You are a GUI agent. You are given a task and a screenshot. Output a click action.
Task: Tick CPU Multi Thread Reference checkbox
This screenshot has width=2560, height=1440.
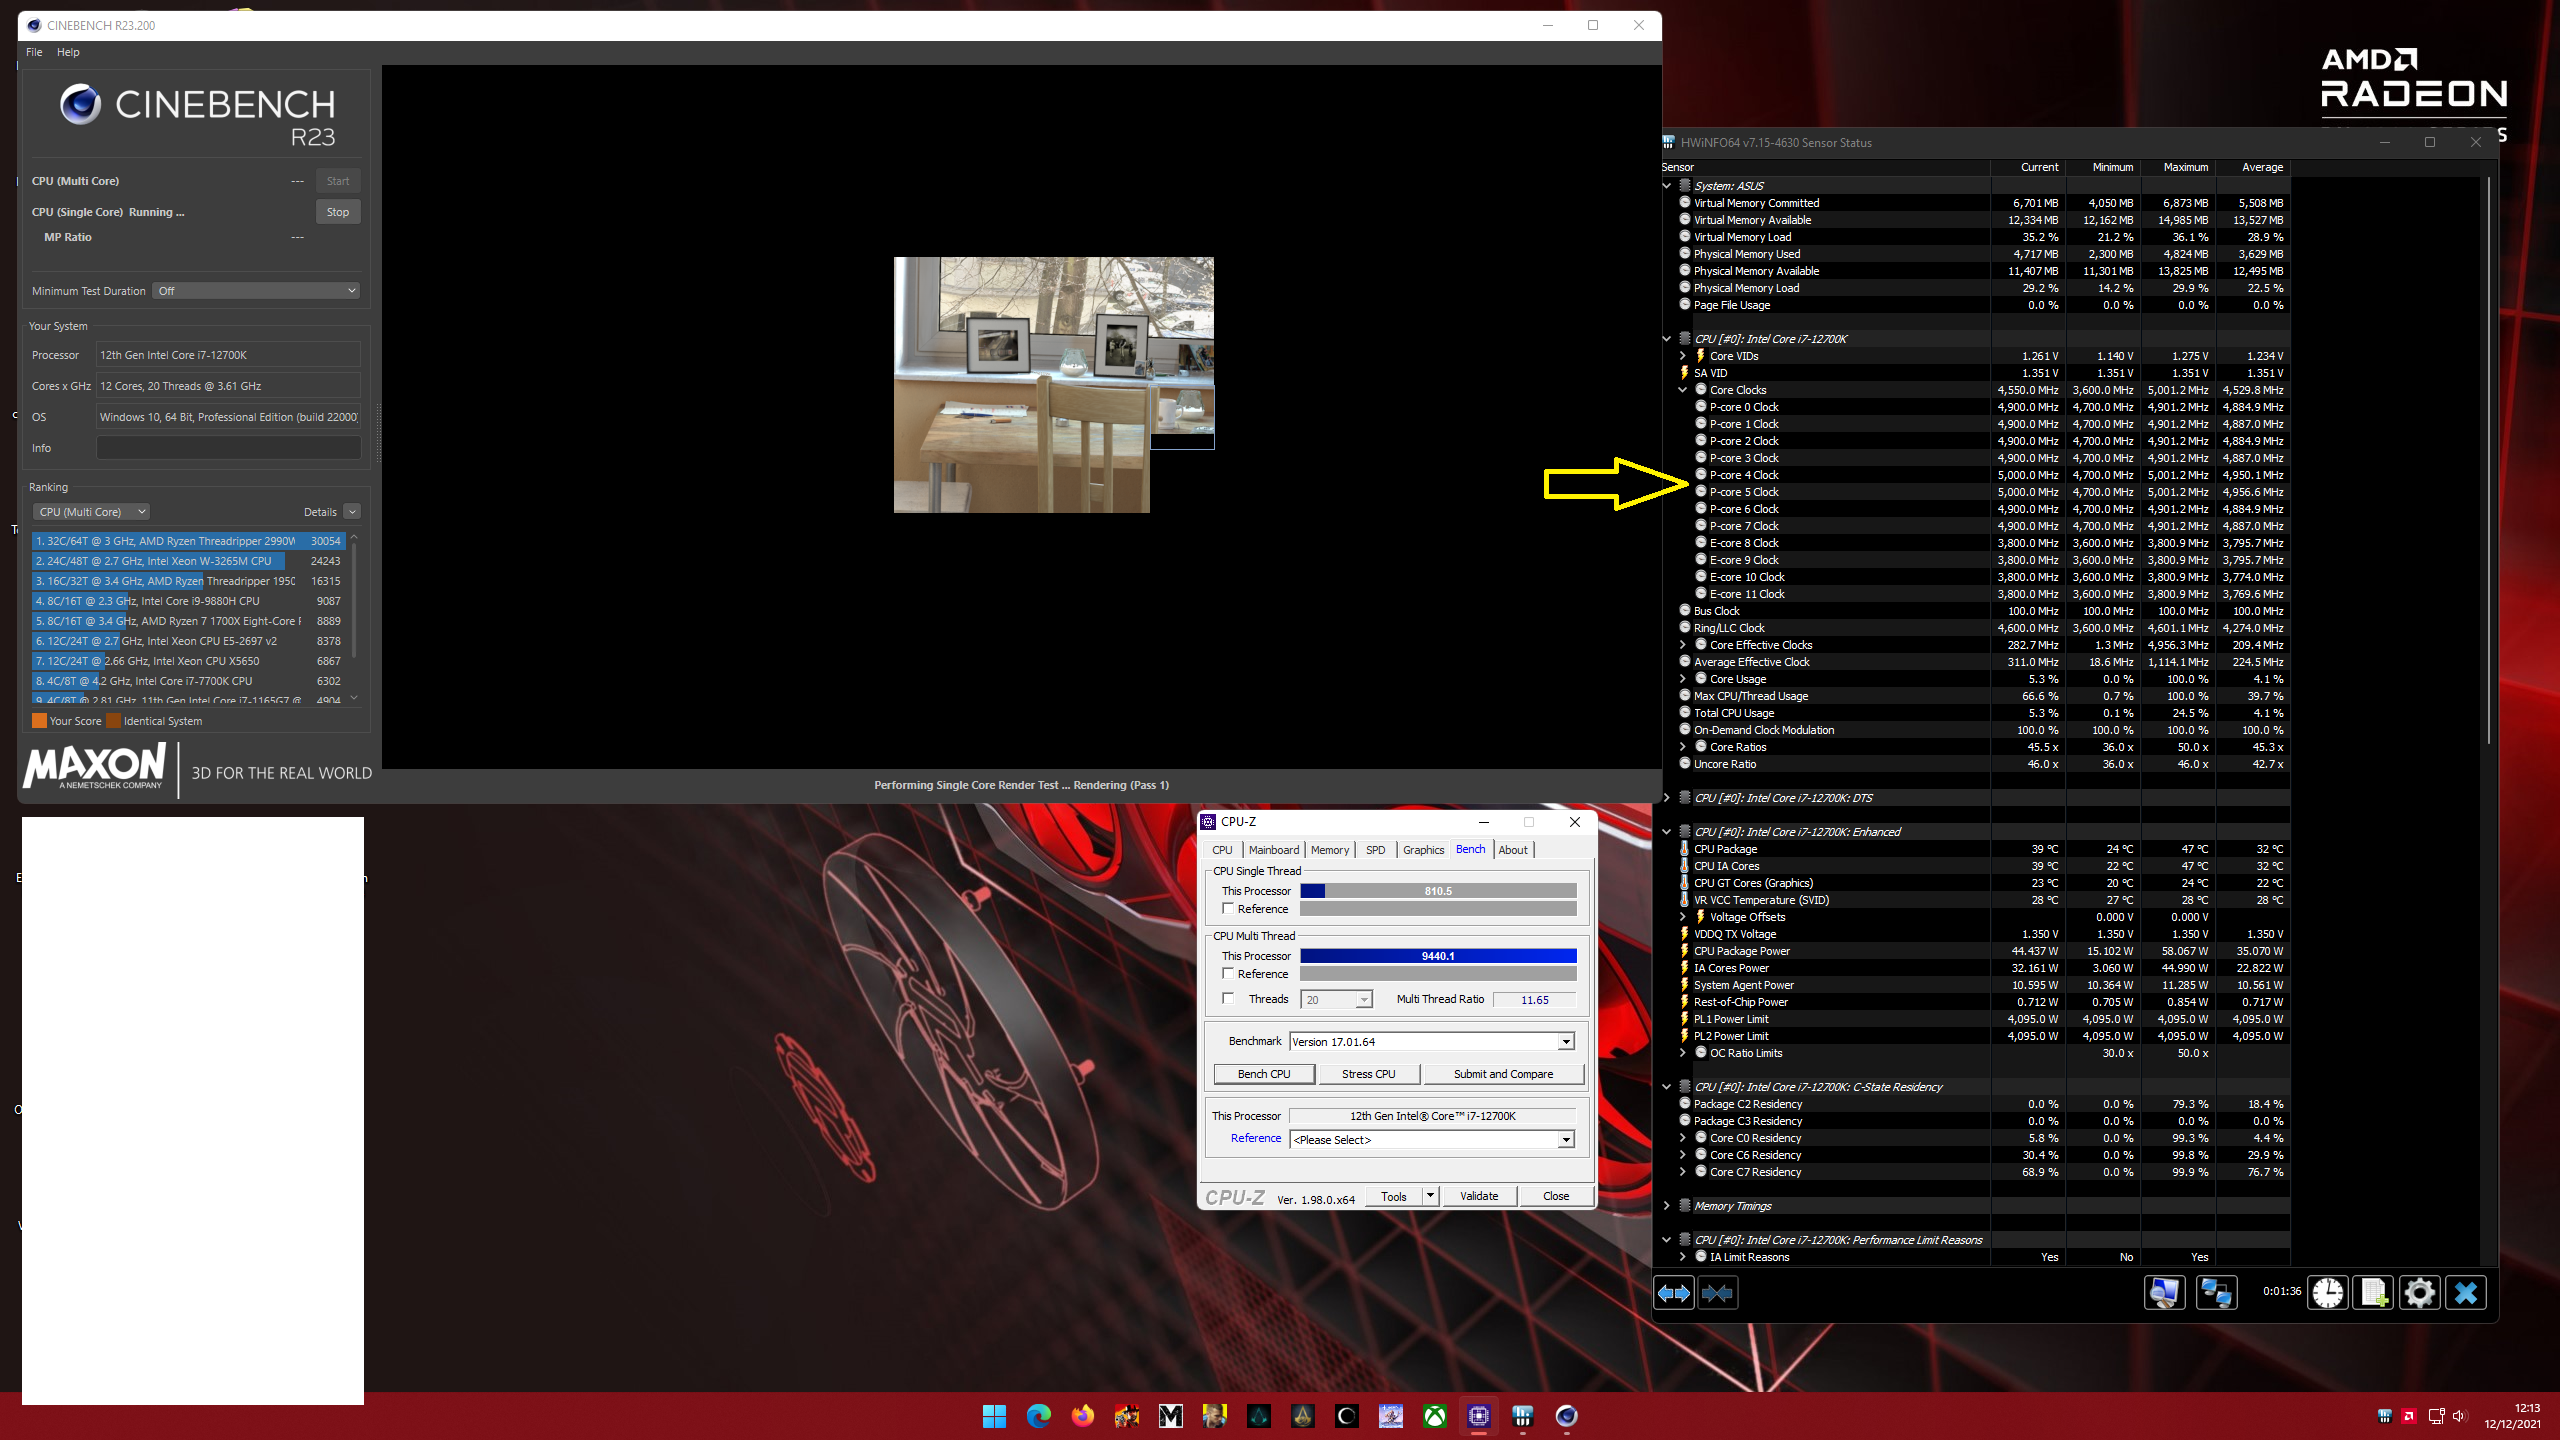pyautogui.click(x=1228, y=973)
